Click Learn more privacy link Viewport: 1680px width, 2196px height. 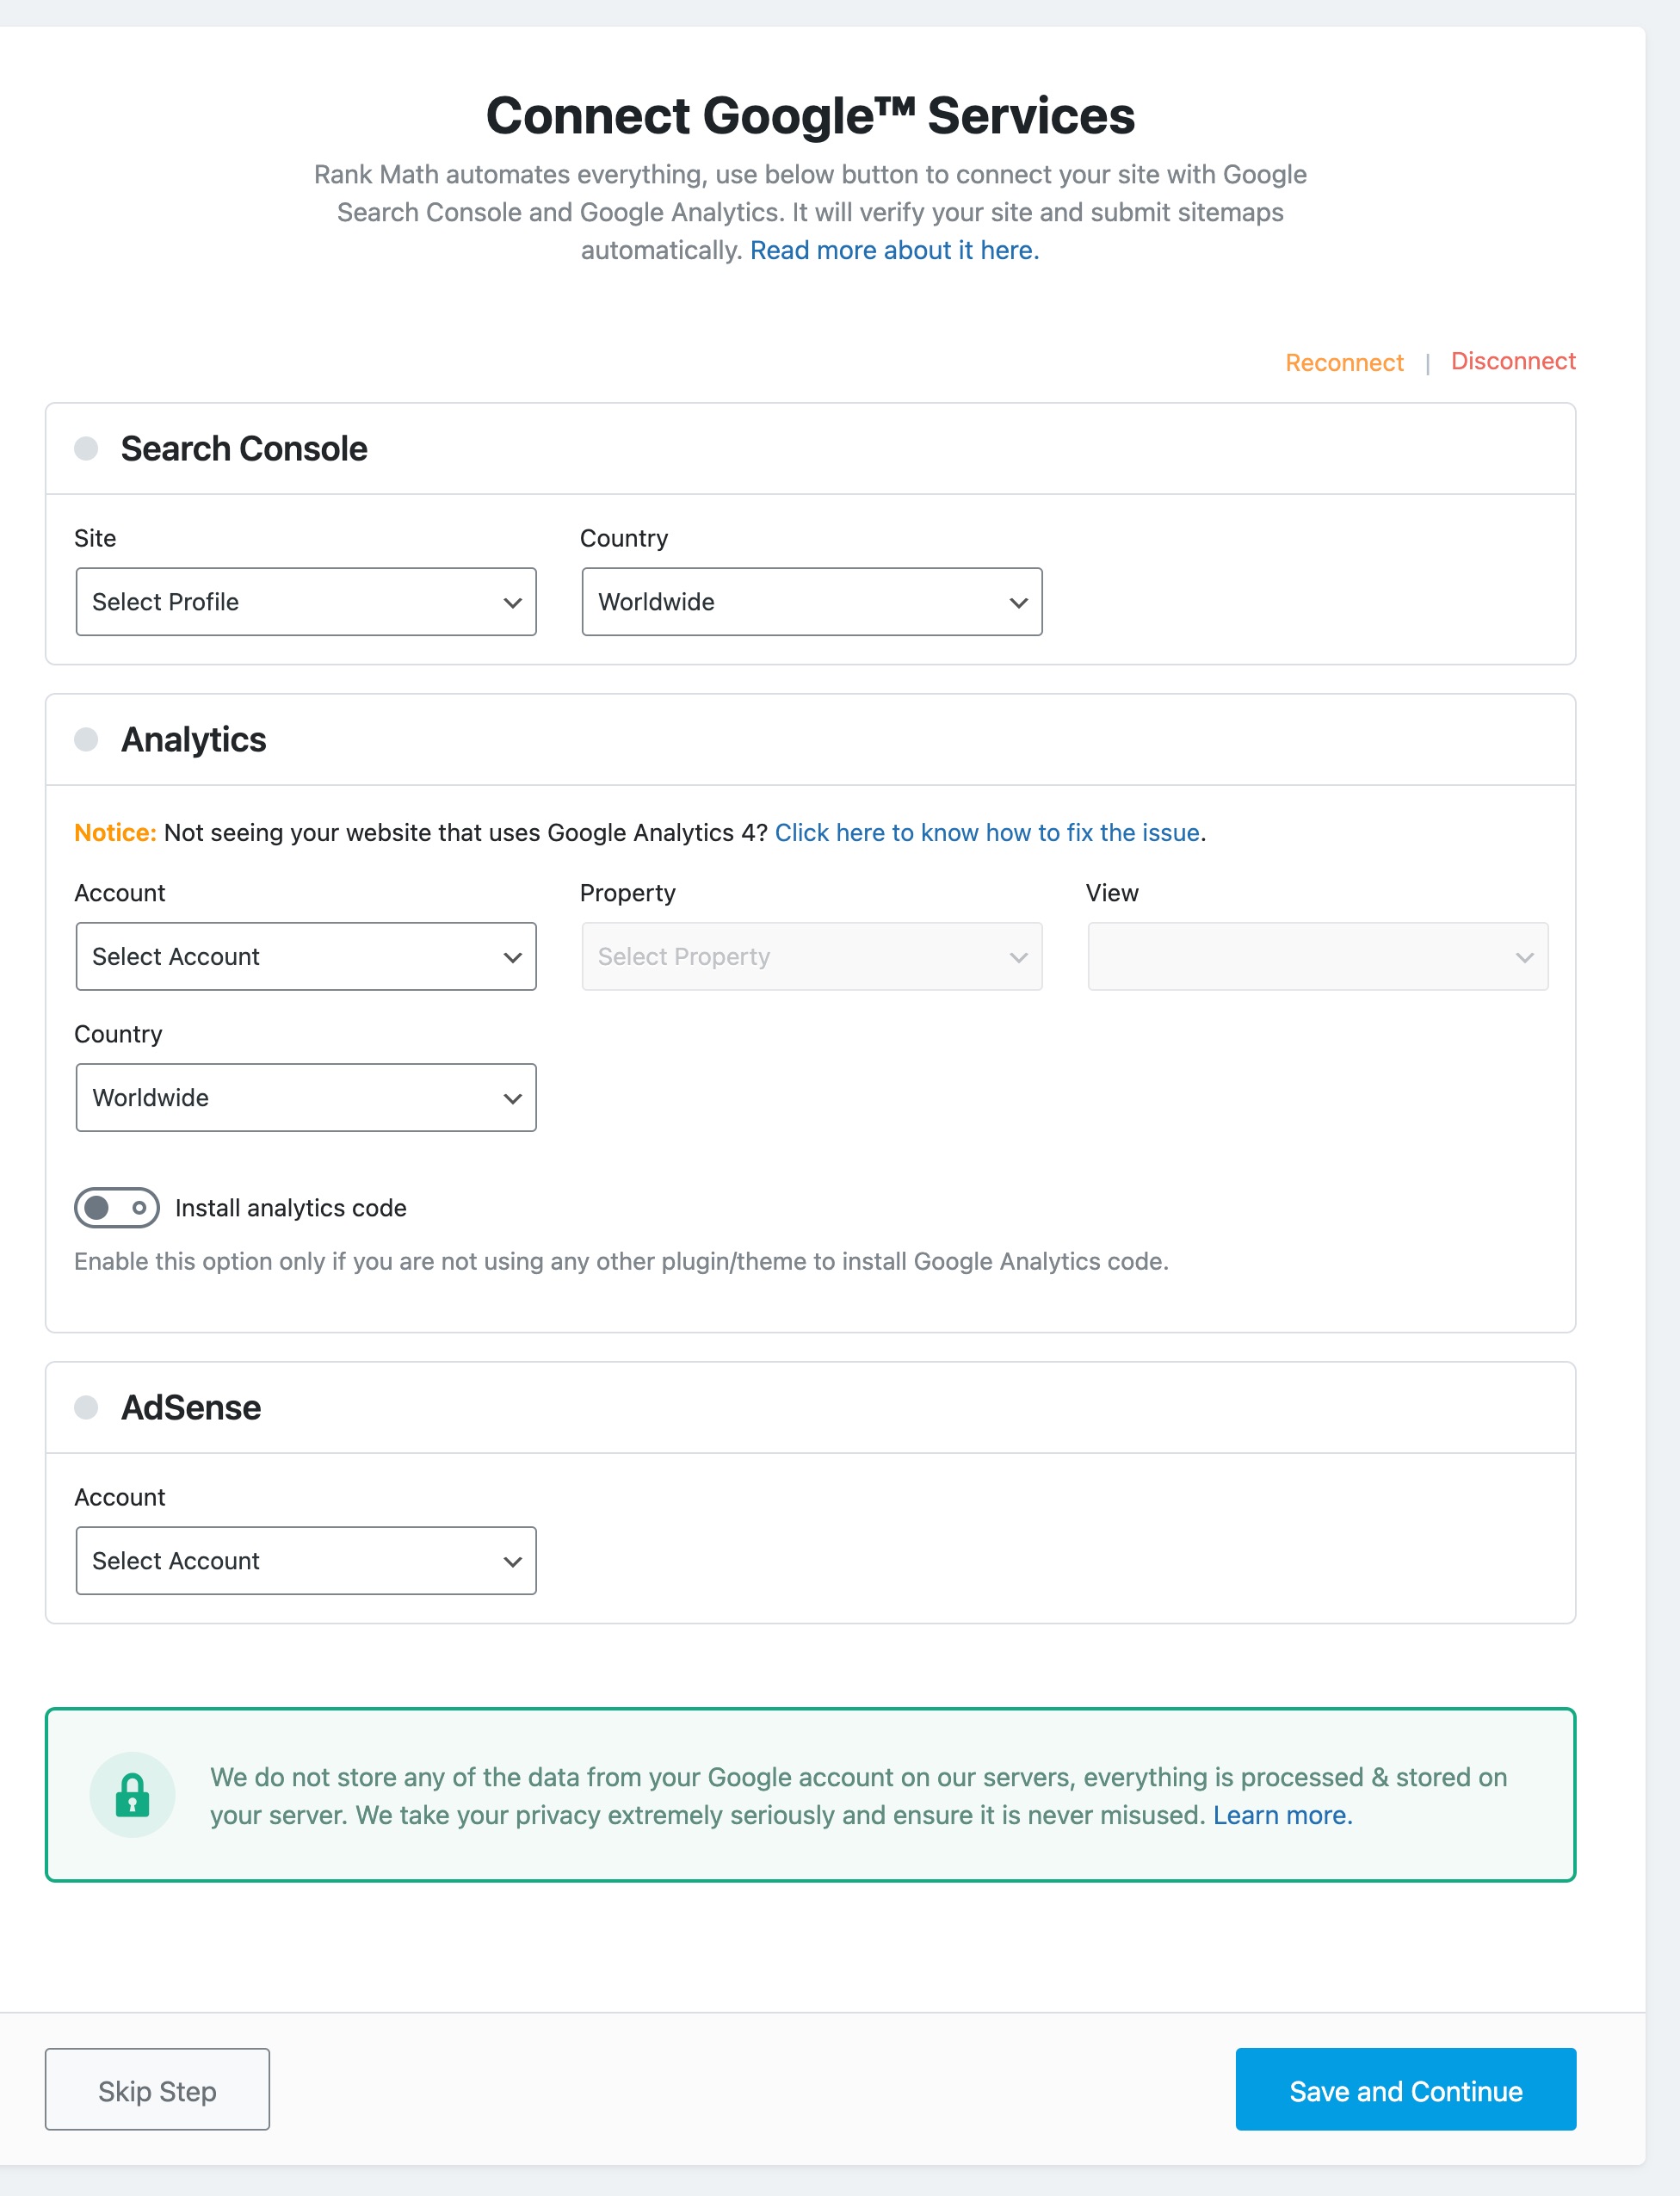1282,1815
